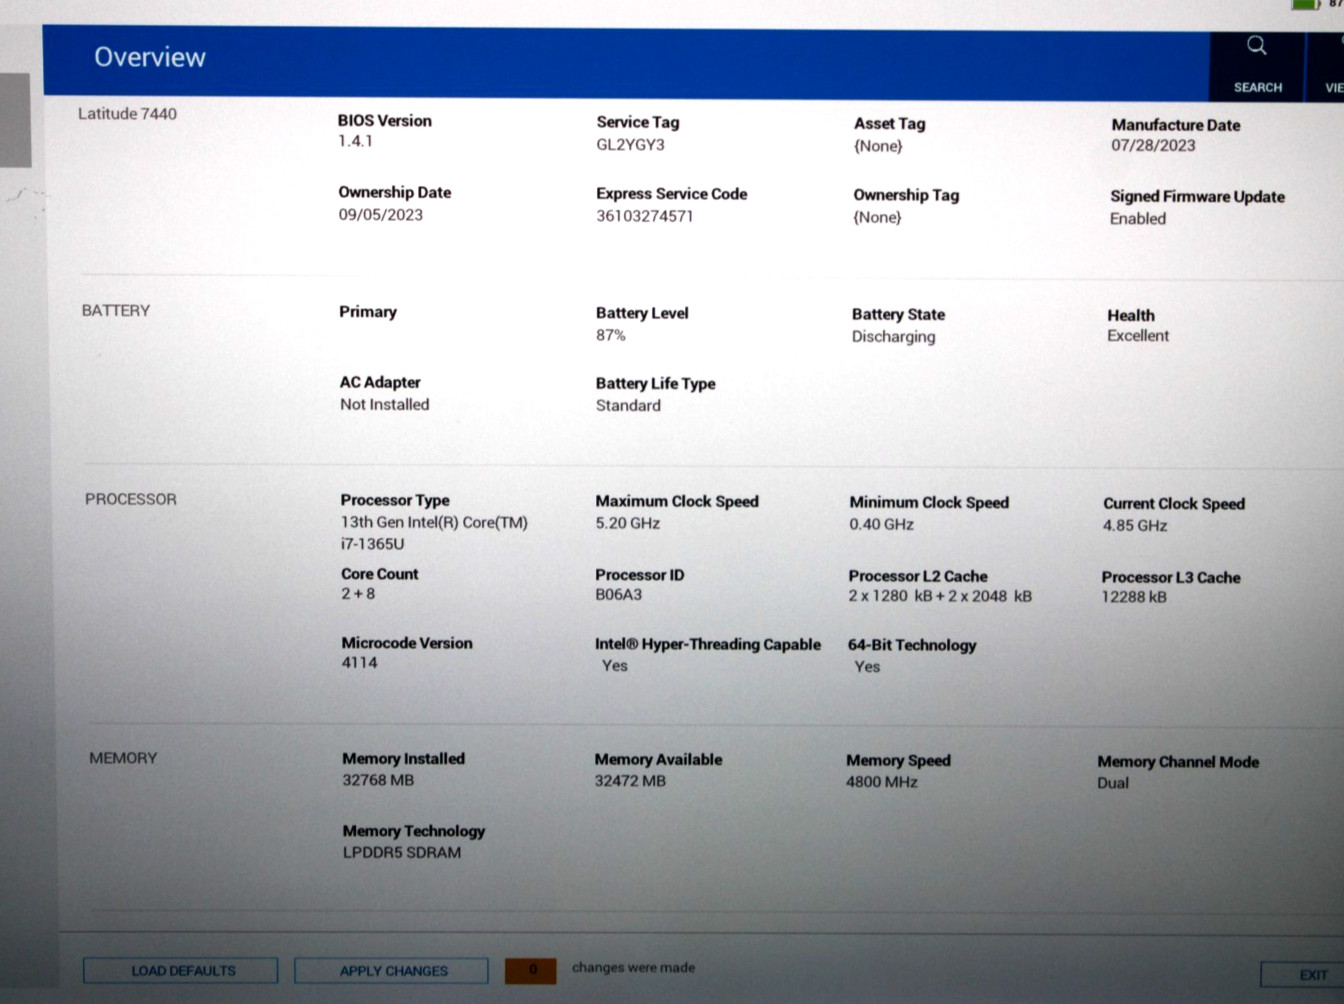This screenshot has width=1344, height=1004.
Task: Select AC Adapter Not Installed value
Action: pos(384,404)
